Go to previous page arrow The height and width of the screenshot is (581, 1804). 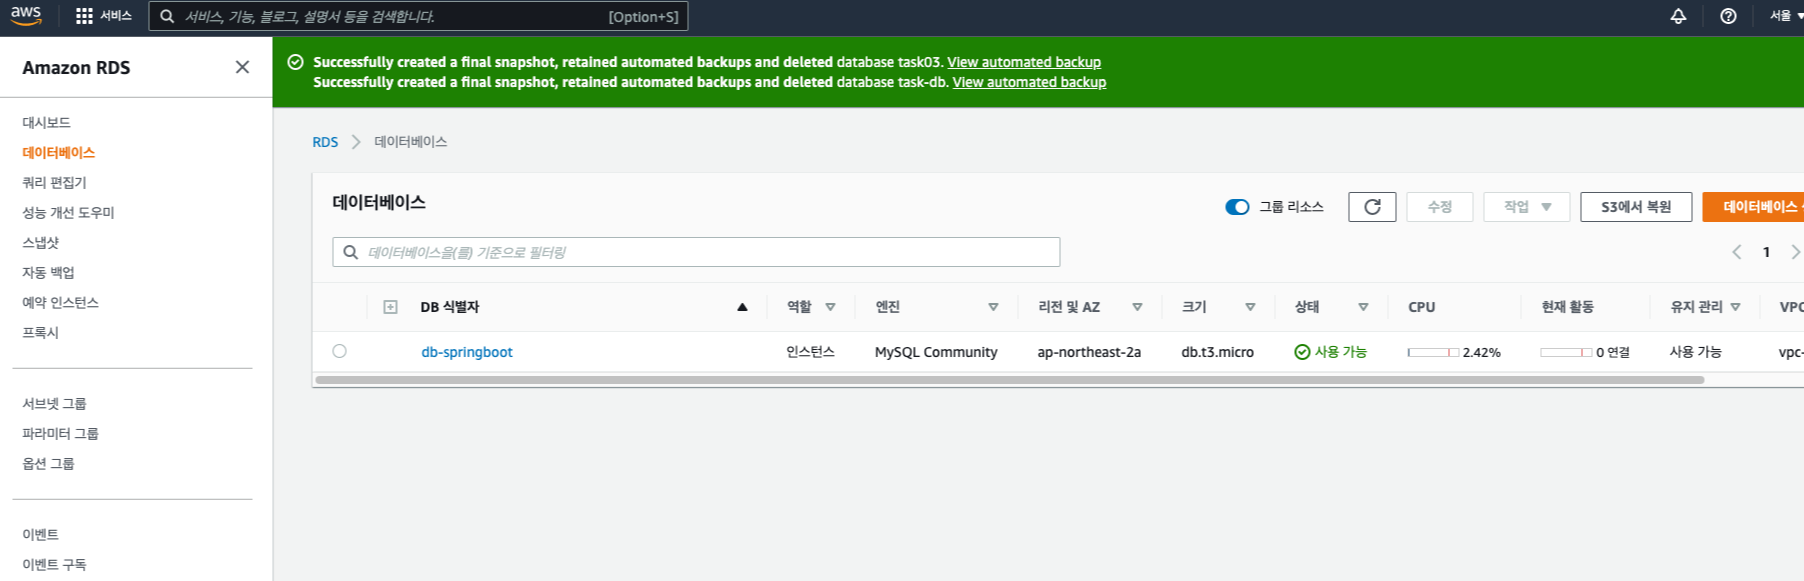click(1737, 252)
